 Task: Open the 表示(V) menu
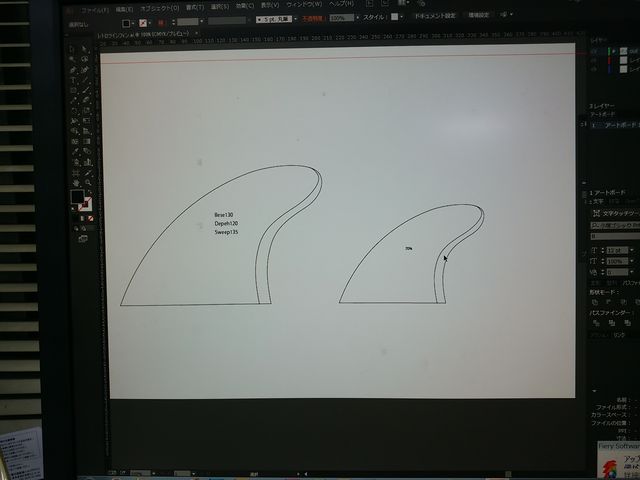coord(270,5)
